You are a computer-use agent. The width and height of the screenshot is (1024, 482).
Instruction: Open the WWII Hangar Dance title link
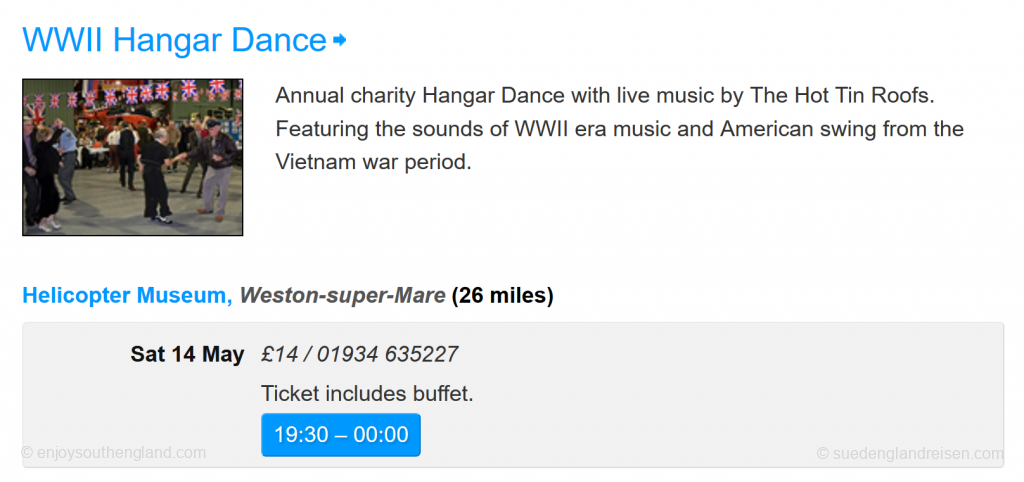174,40
